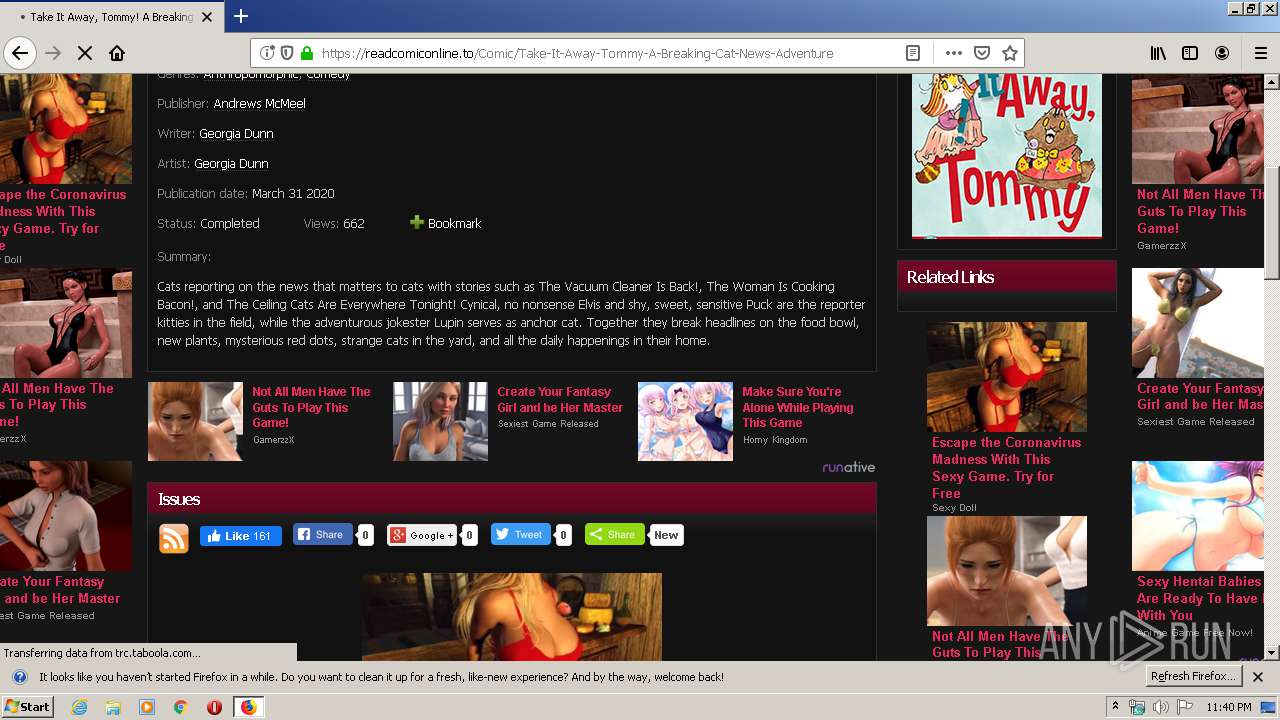Screen dimensions: 1280x720
Task: Open media player taskbar icon
Action: 147,707
